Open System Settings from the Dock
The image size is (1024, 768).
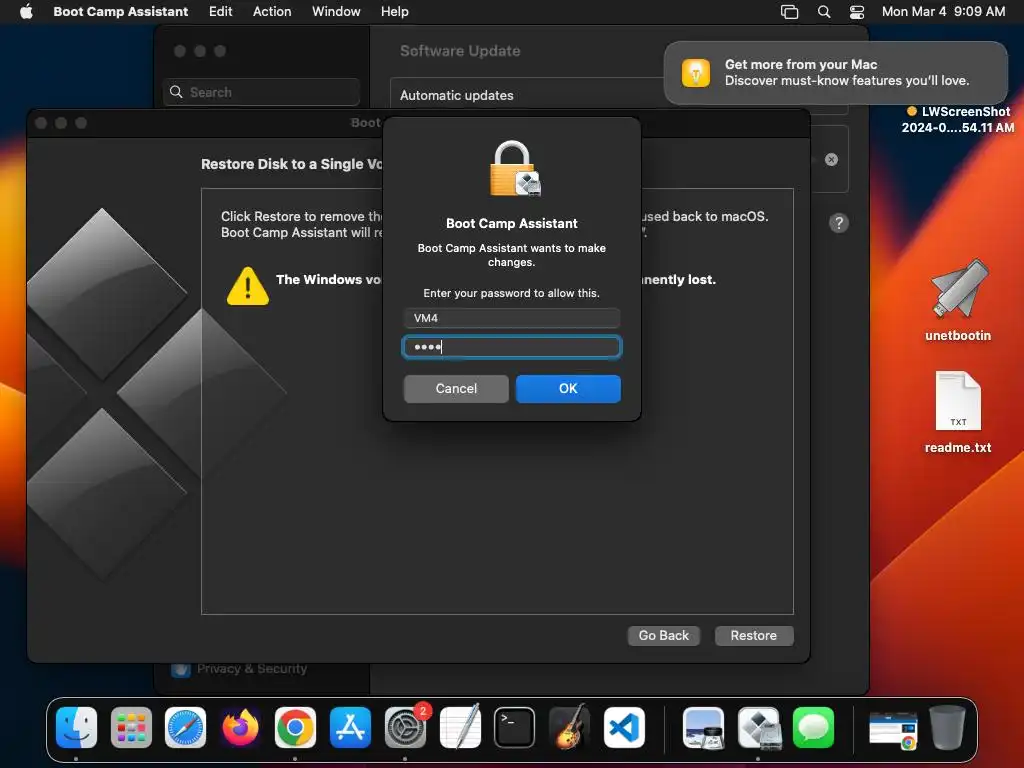pyautogui.click(x=405, y=727)
